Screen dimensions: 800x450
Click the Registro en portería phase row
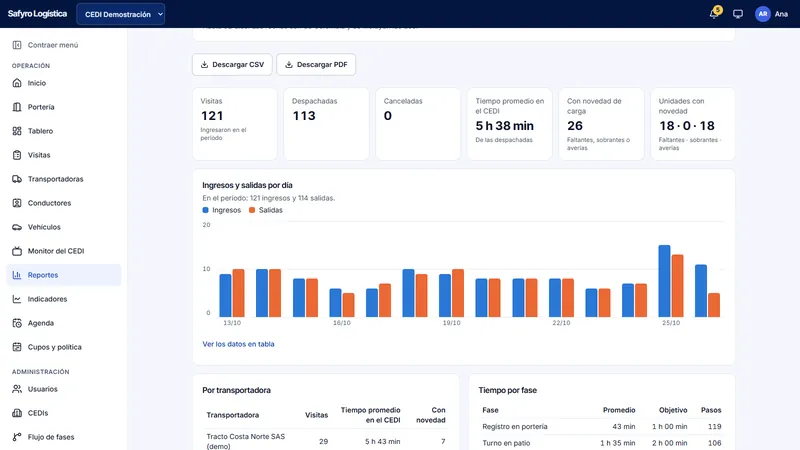tap(602, 427)
